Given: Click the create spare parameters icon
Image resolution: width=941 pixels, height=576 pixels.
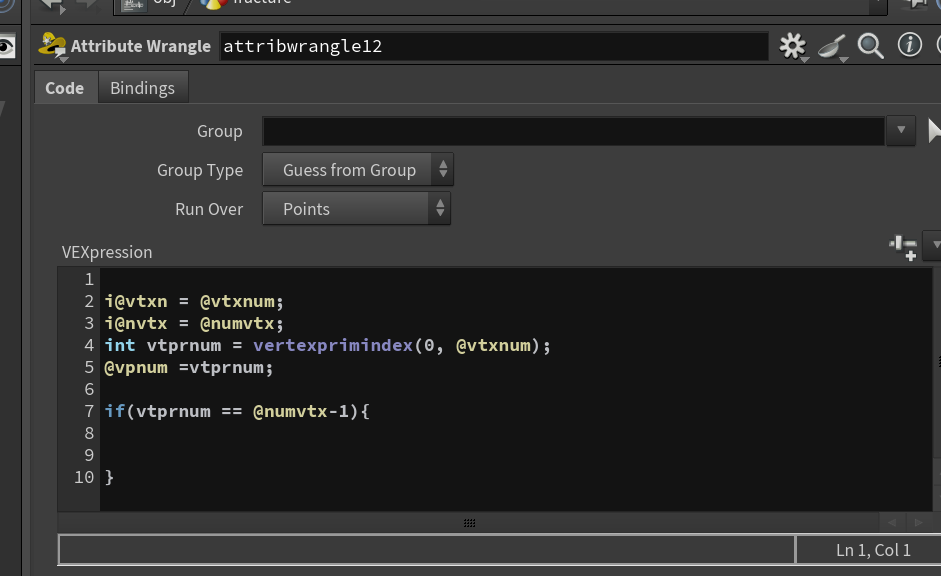Looking at the screenshot, I should pos(903,247).
